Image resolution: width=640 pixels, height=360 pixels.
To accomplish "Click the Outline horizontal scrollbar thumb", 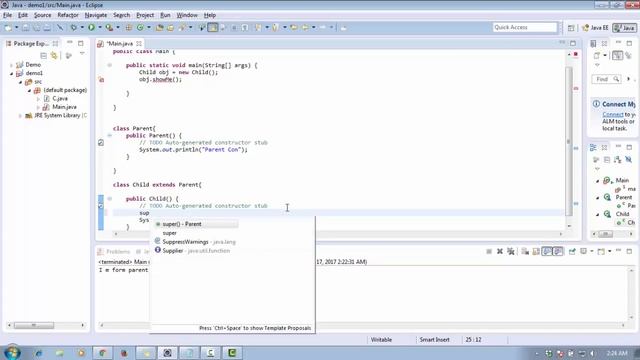I will pos(606,234).
